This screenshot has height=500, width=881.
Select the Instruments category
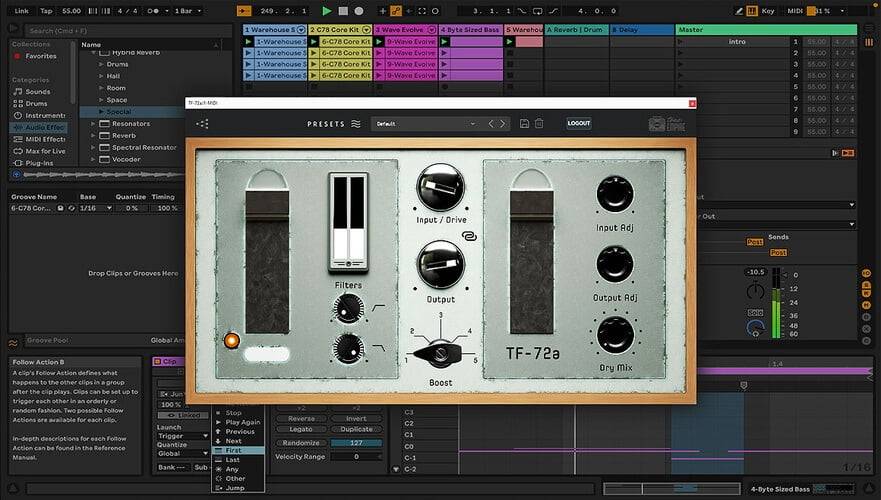[39, 115]
